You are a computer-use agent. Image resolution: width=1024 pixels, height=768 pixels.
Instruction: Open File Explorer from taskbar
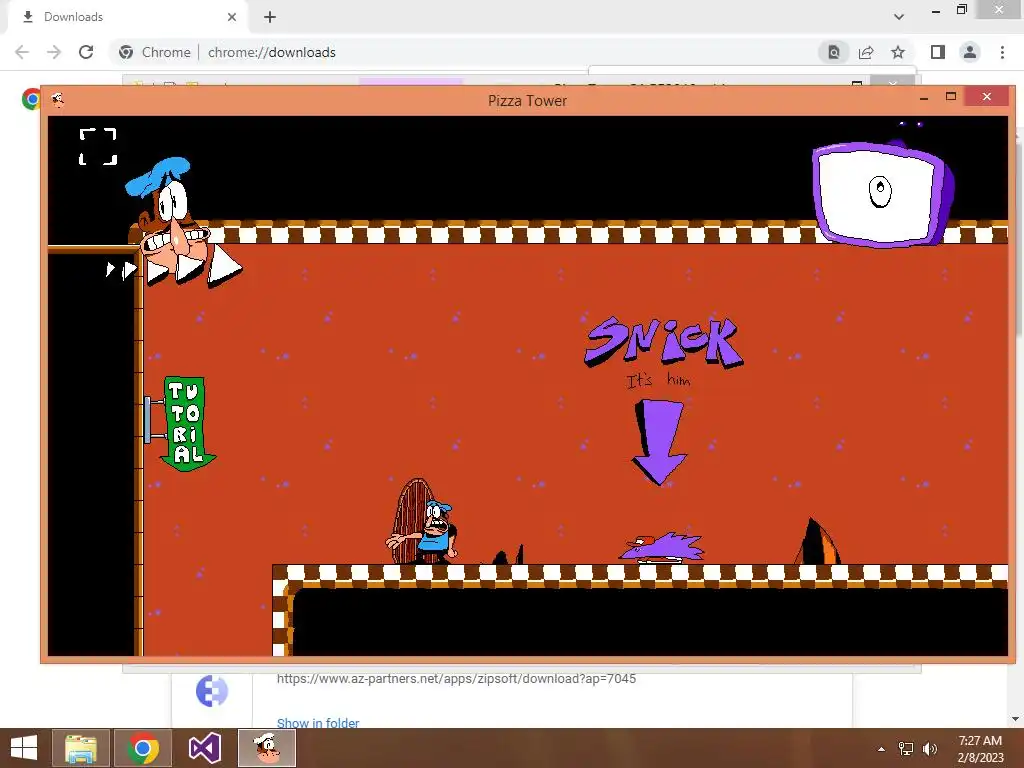tap(81, 748)
